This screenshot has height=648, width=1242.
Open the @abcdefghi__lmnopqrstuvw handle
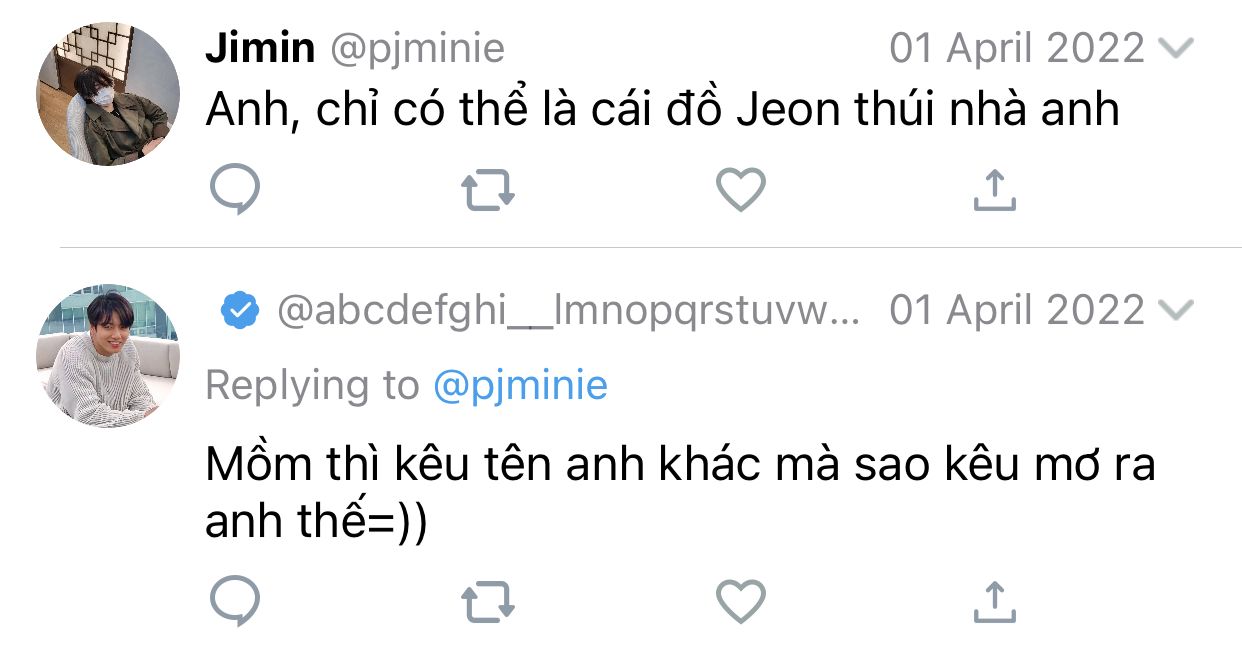(567, 312)
